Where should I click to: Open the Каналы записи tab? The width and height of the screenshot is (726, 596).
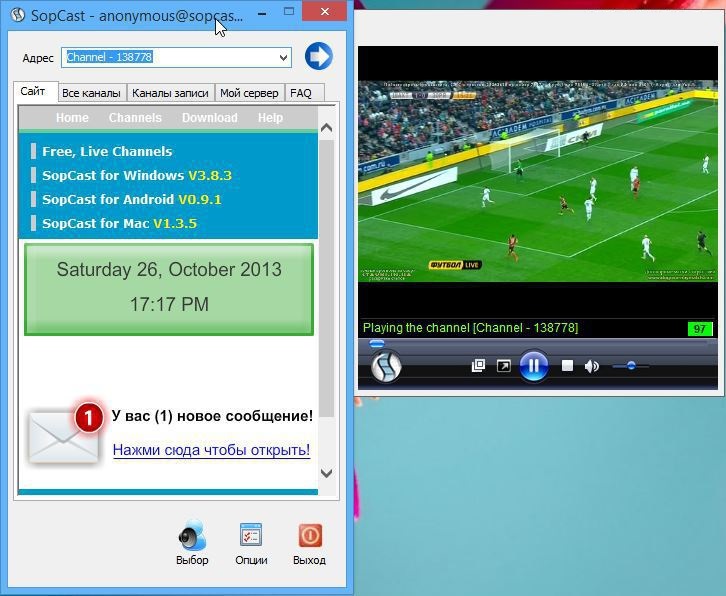pyautogui.click(x=170, y=93)
